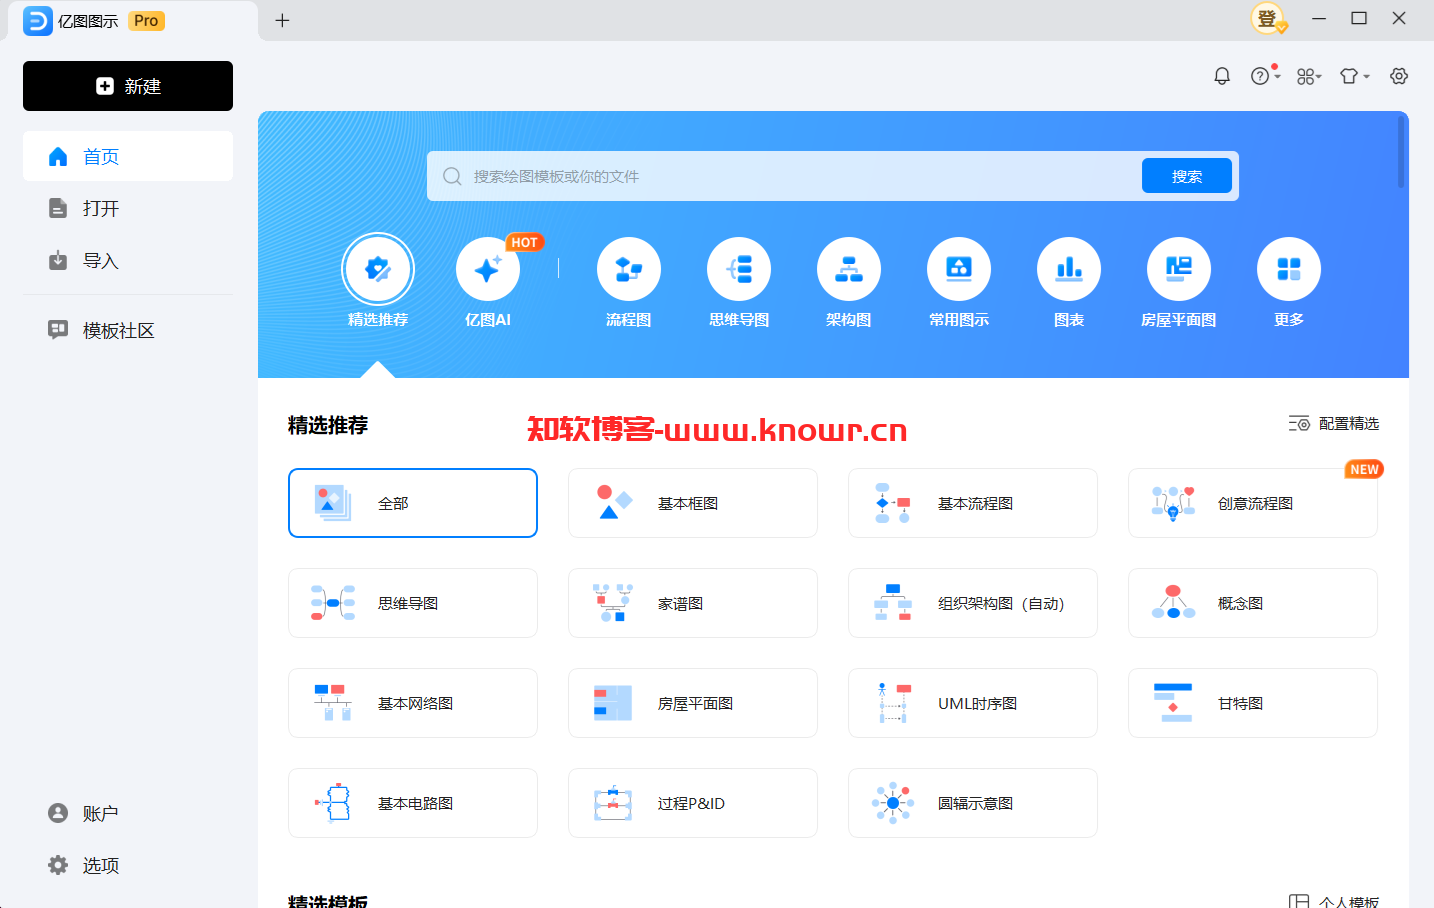Choose the 基本流程图 card
Screen dimensions: 1434x908
point(973,503)
